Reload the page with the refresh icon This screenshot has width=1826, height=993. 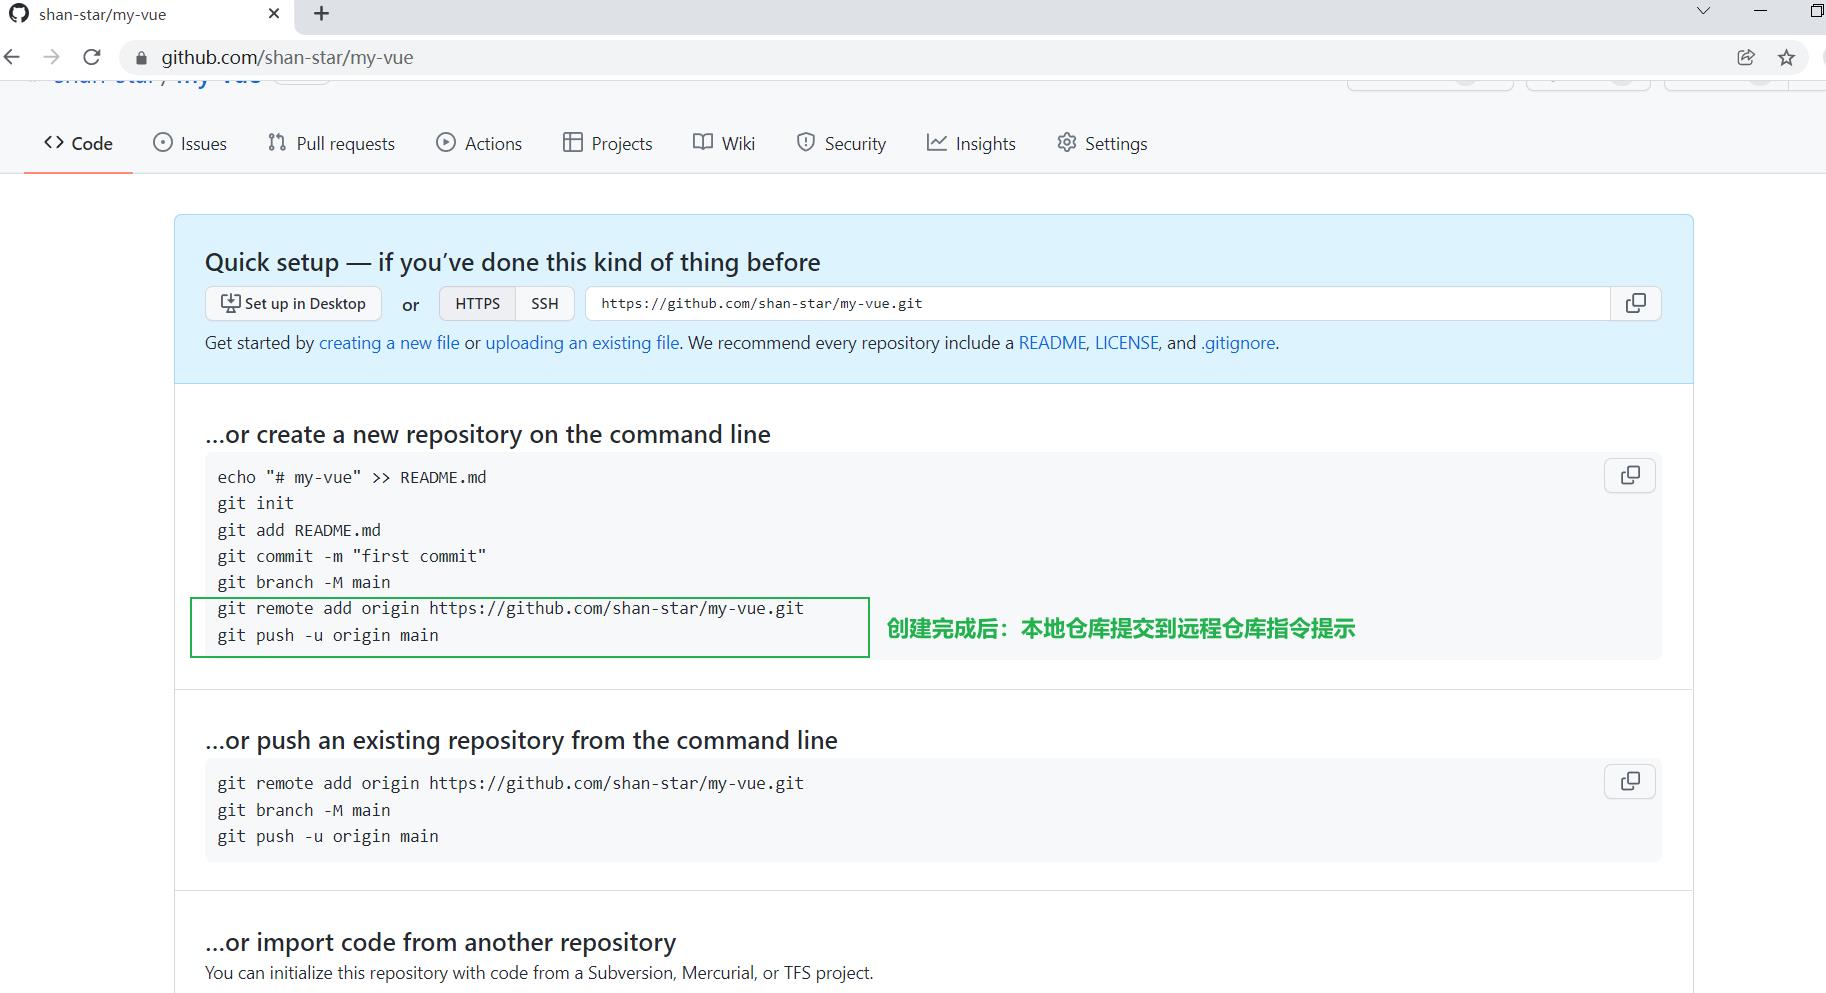tap(92, 57)
